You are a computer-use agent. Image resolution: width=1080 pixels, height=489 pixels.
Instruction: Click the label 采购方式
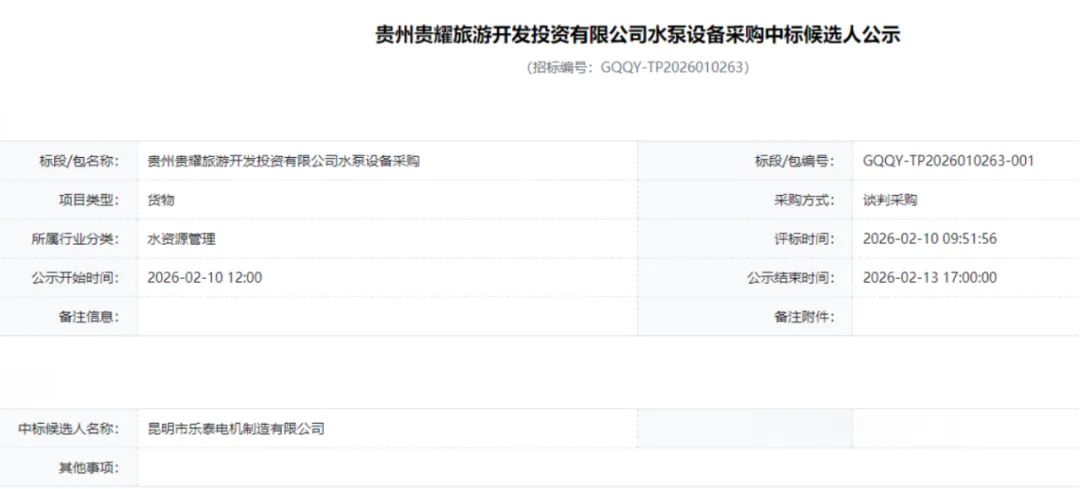point(804,200)
